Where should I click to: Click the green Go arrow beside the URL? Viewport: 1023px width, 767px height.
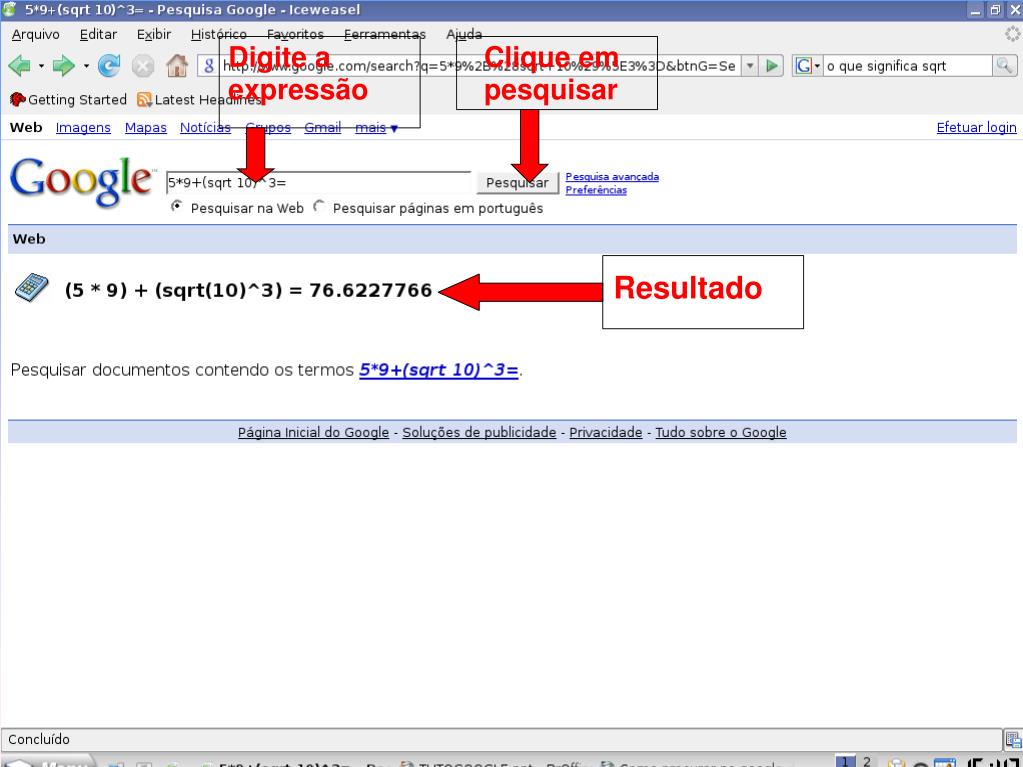point(772,66)
